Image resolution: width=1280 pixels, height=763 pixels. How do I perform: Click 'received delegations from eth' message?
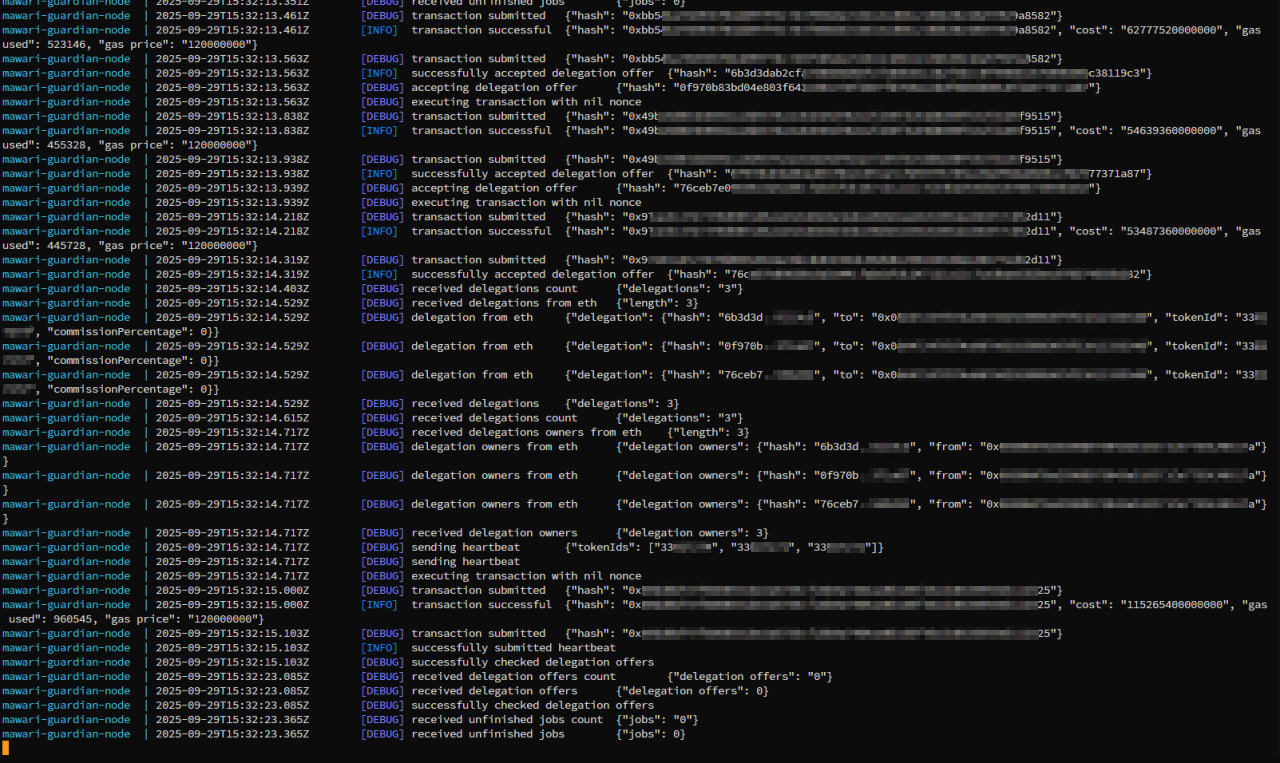tap(504, 303)
